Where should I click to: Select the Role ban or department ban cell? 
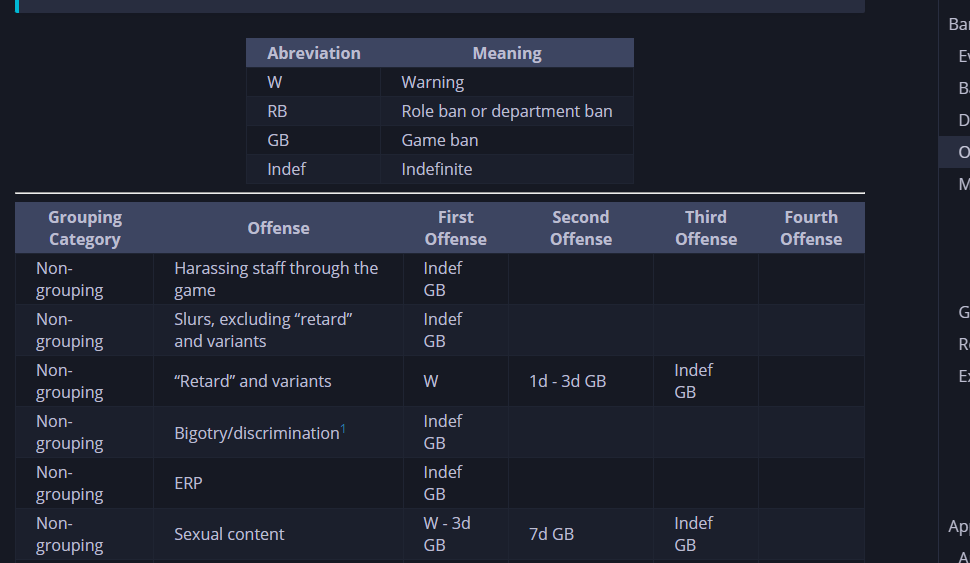click(x=507, y=111)
